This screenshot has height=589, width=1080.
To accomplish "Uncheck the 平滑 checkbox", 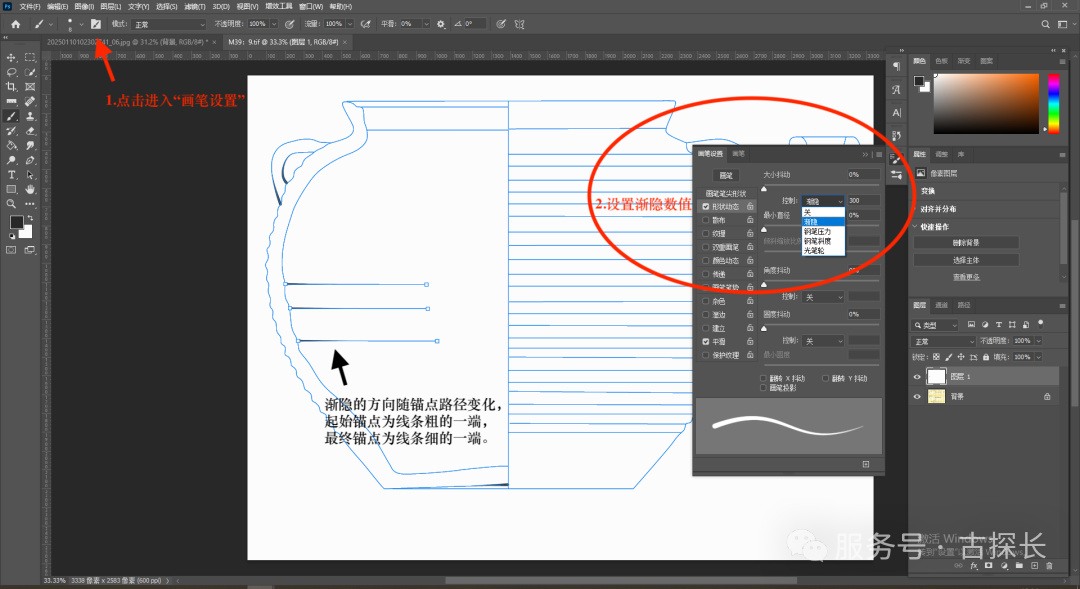I will tap(705, 342).
